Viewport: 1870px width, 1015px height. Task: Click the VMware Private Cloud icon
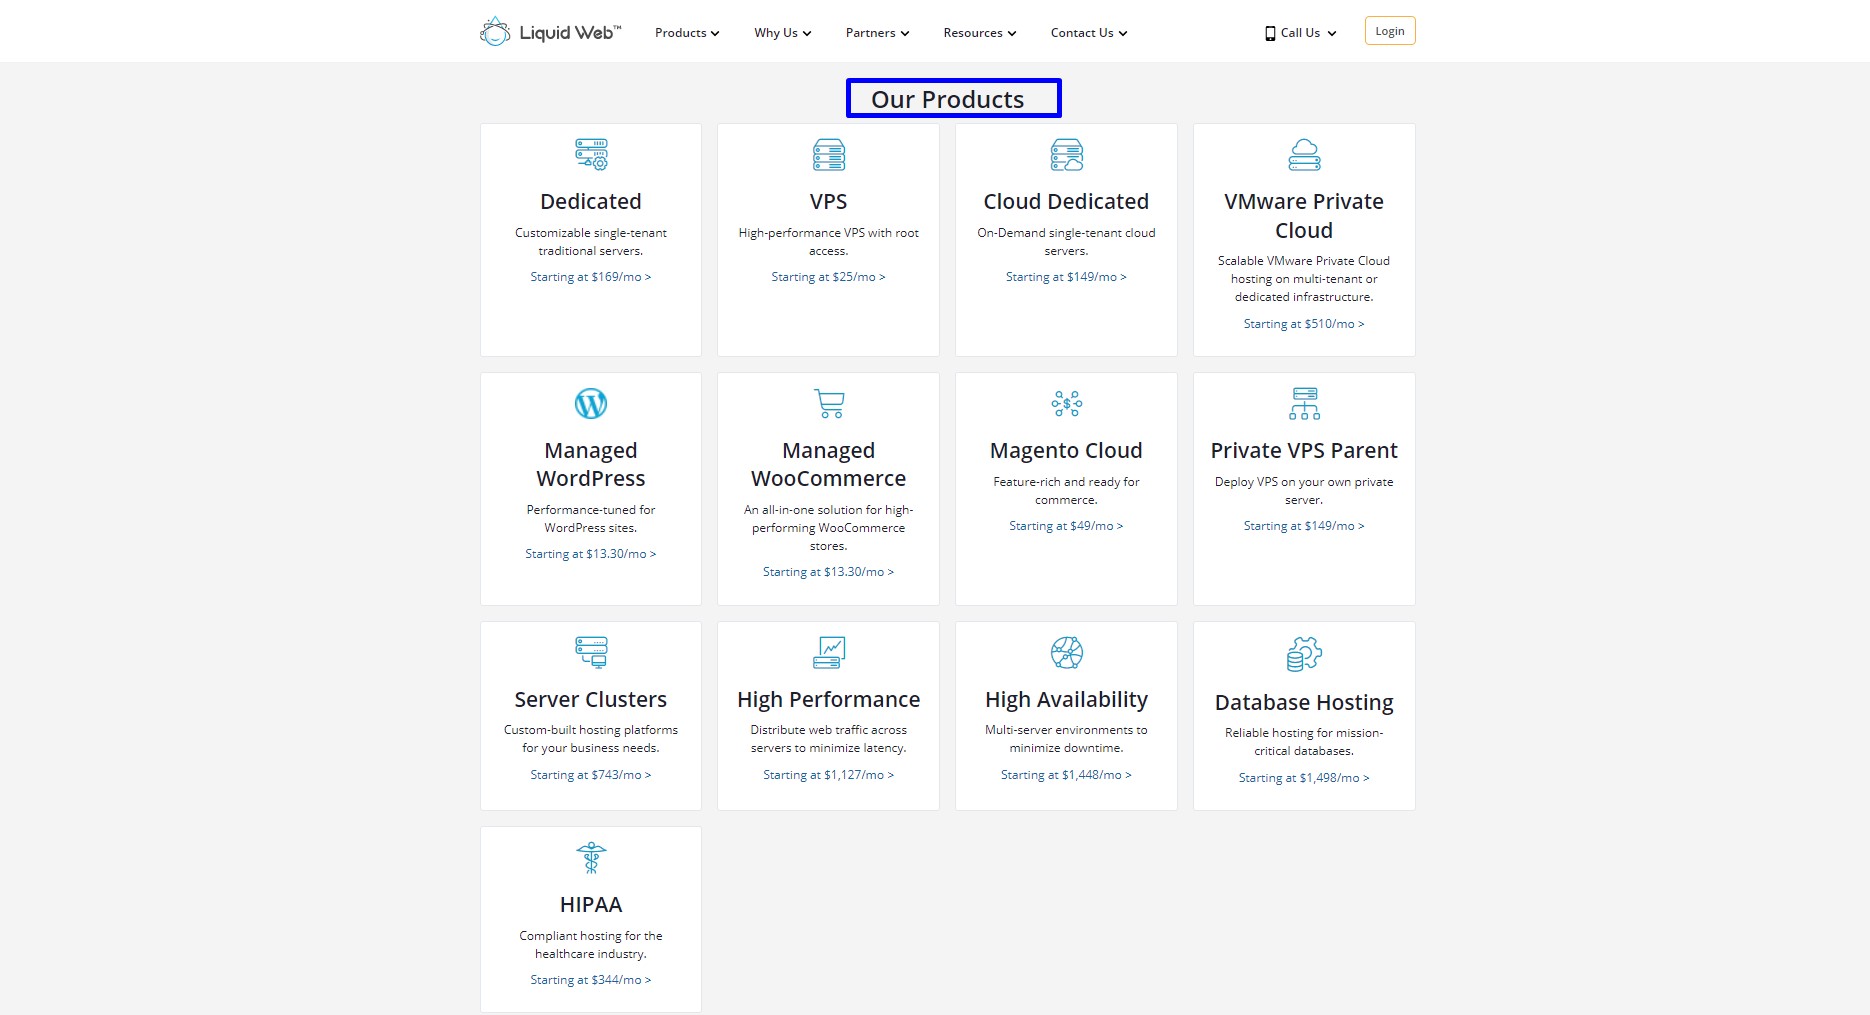tap(1304, 154)
